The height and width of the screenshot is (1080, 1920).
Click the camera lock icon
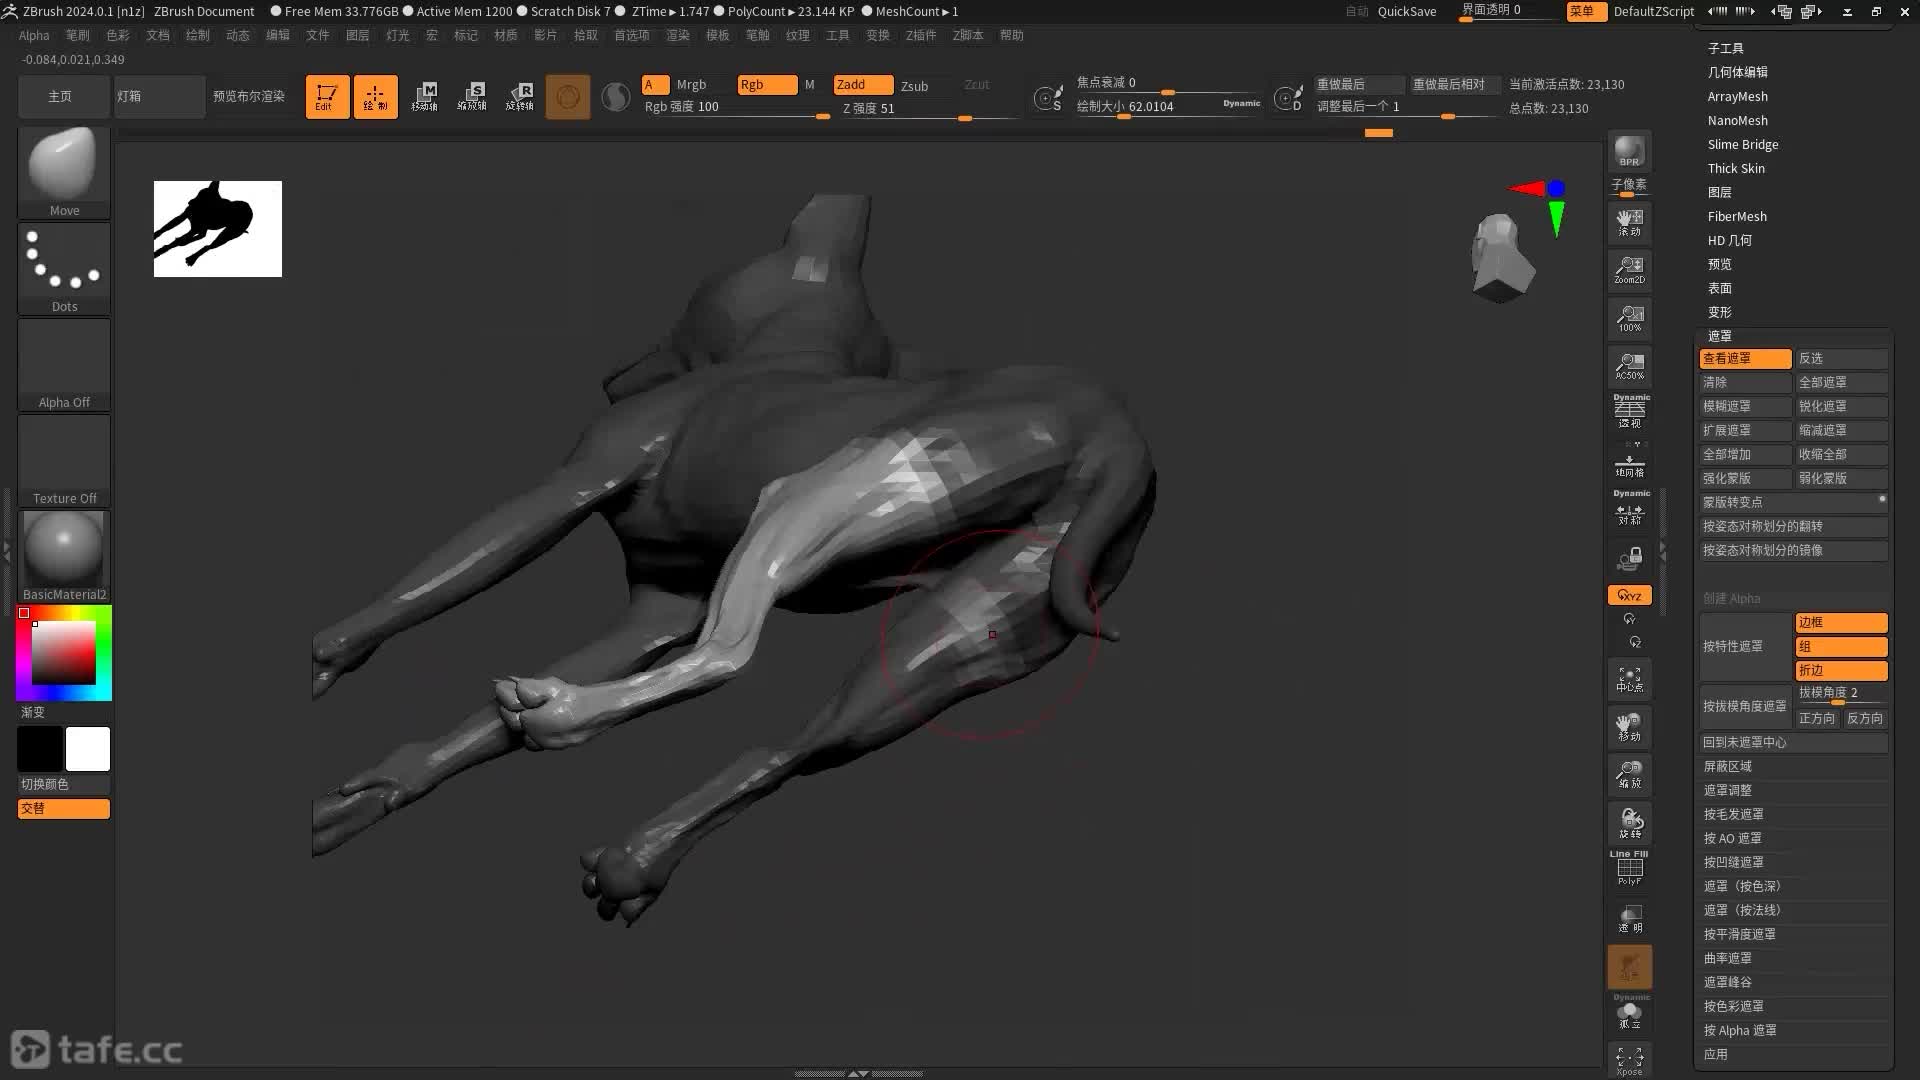pyautogui.click(x=1629, y=557)
